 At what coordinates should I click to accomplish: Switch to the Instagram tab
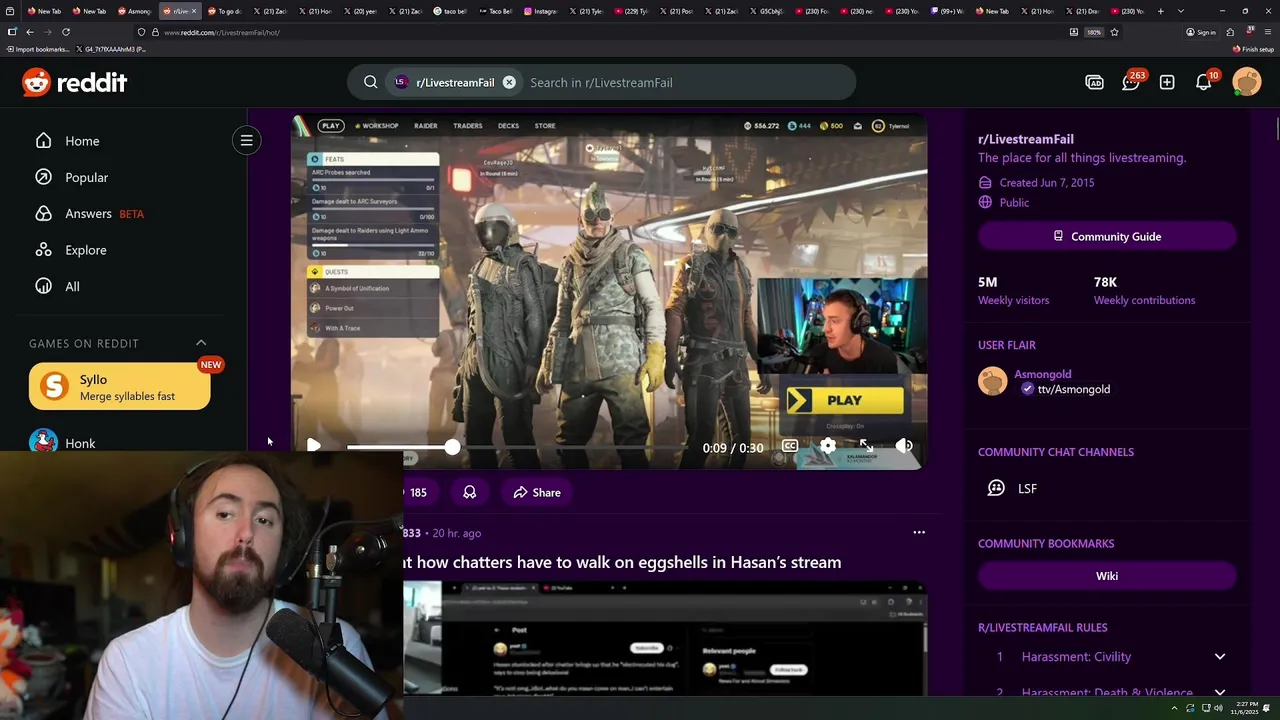541,11
